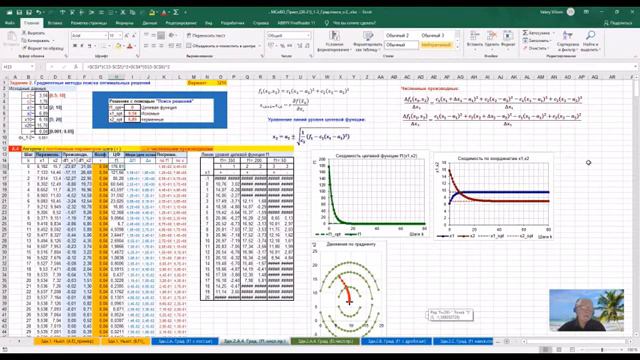Increase font size with the larger A icon

click(x=127, y=36)
